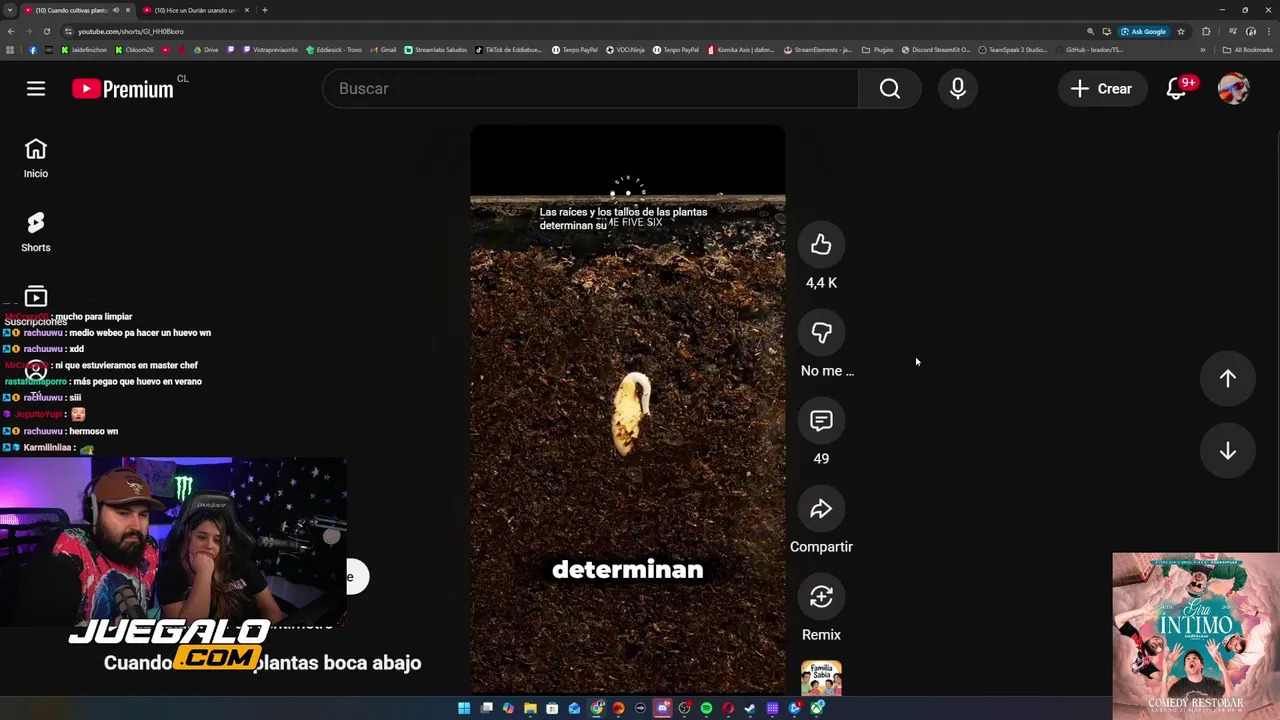
Task: Dislike this Short
Action: (821, 333)
